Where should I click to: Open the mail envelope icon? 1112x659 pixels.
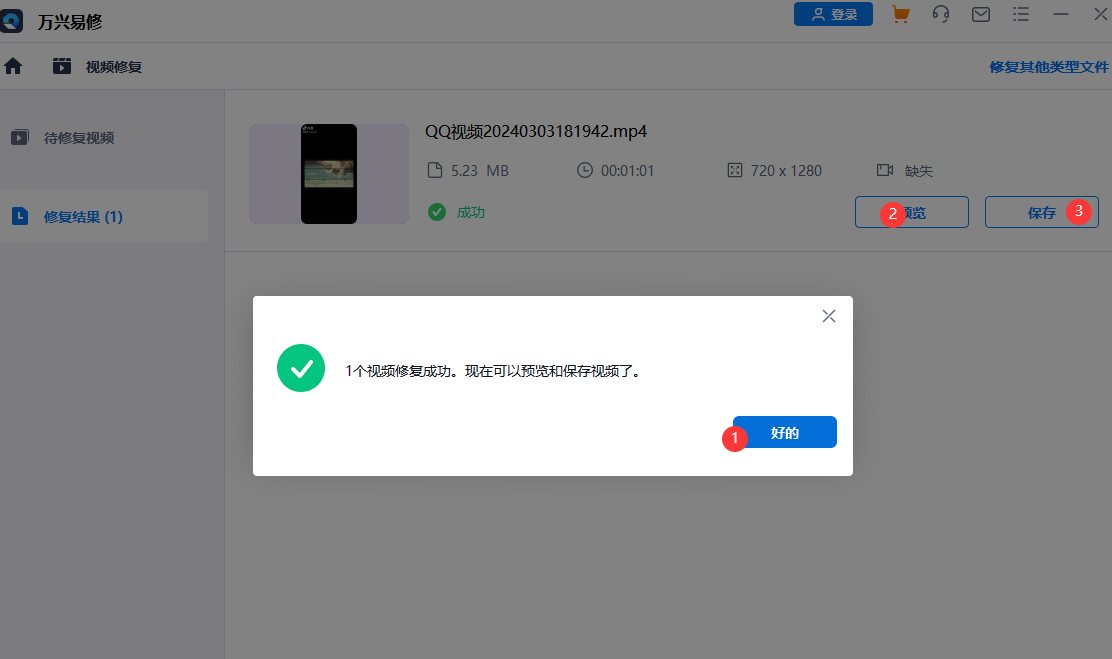pyautogui.click(x=981, y=14)
